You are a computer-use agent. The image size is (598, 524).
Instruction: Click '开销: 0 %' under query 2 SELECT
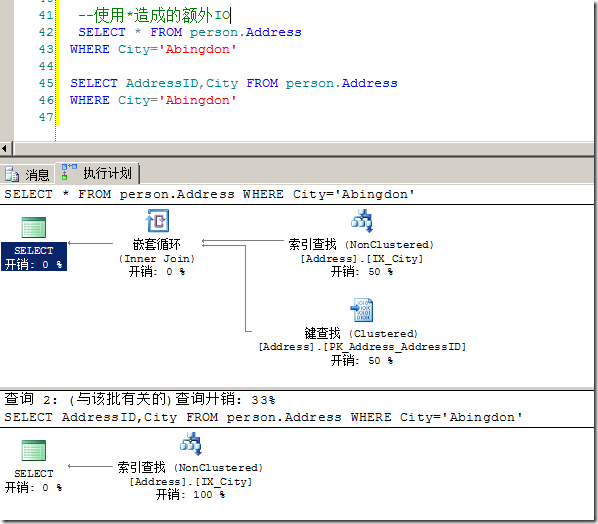click(34, 487)
